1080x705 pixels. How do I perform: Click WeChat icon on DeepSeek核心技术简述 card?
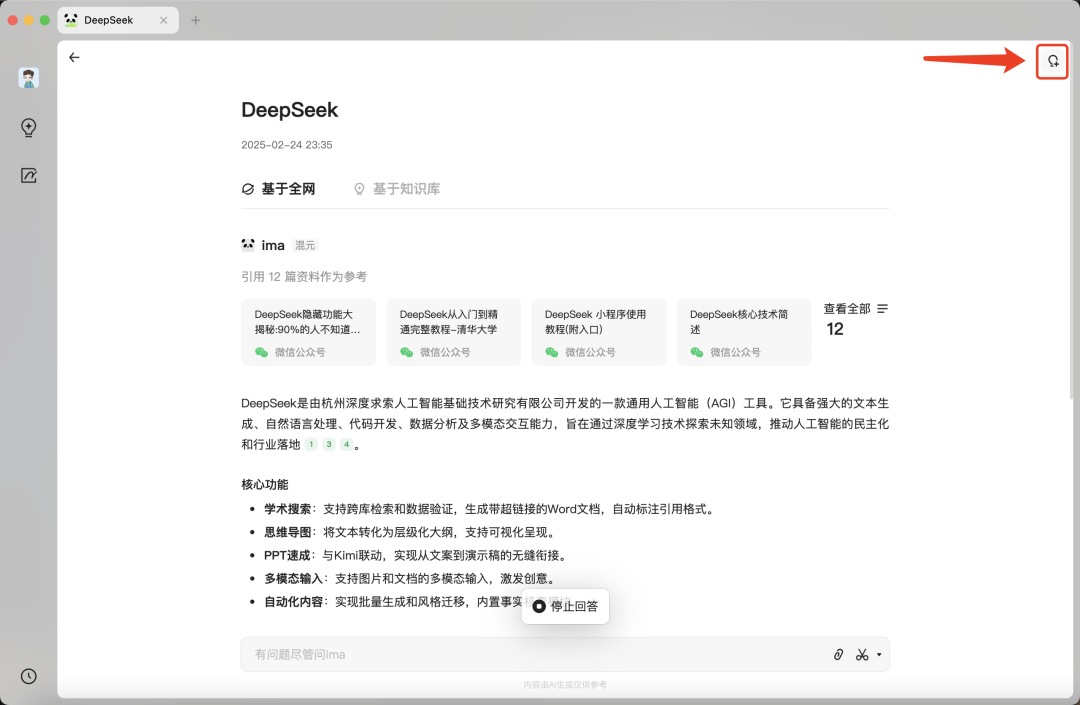click(697, 352)
